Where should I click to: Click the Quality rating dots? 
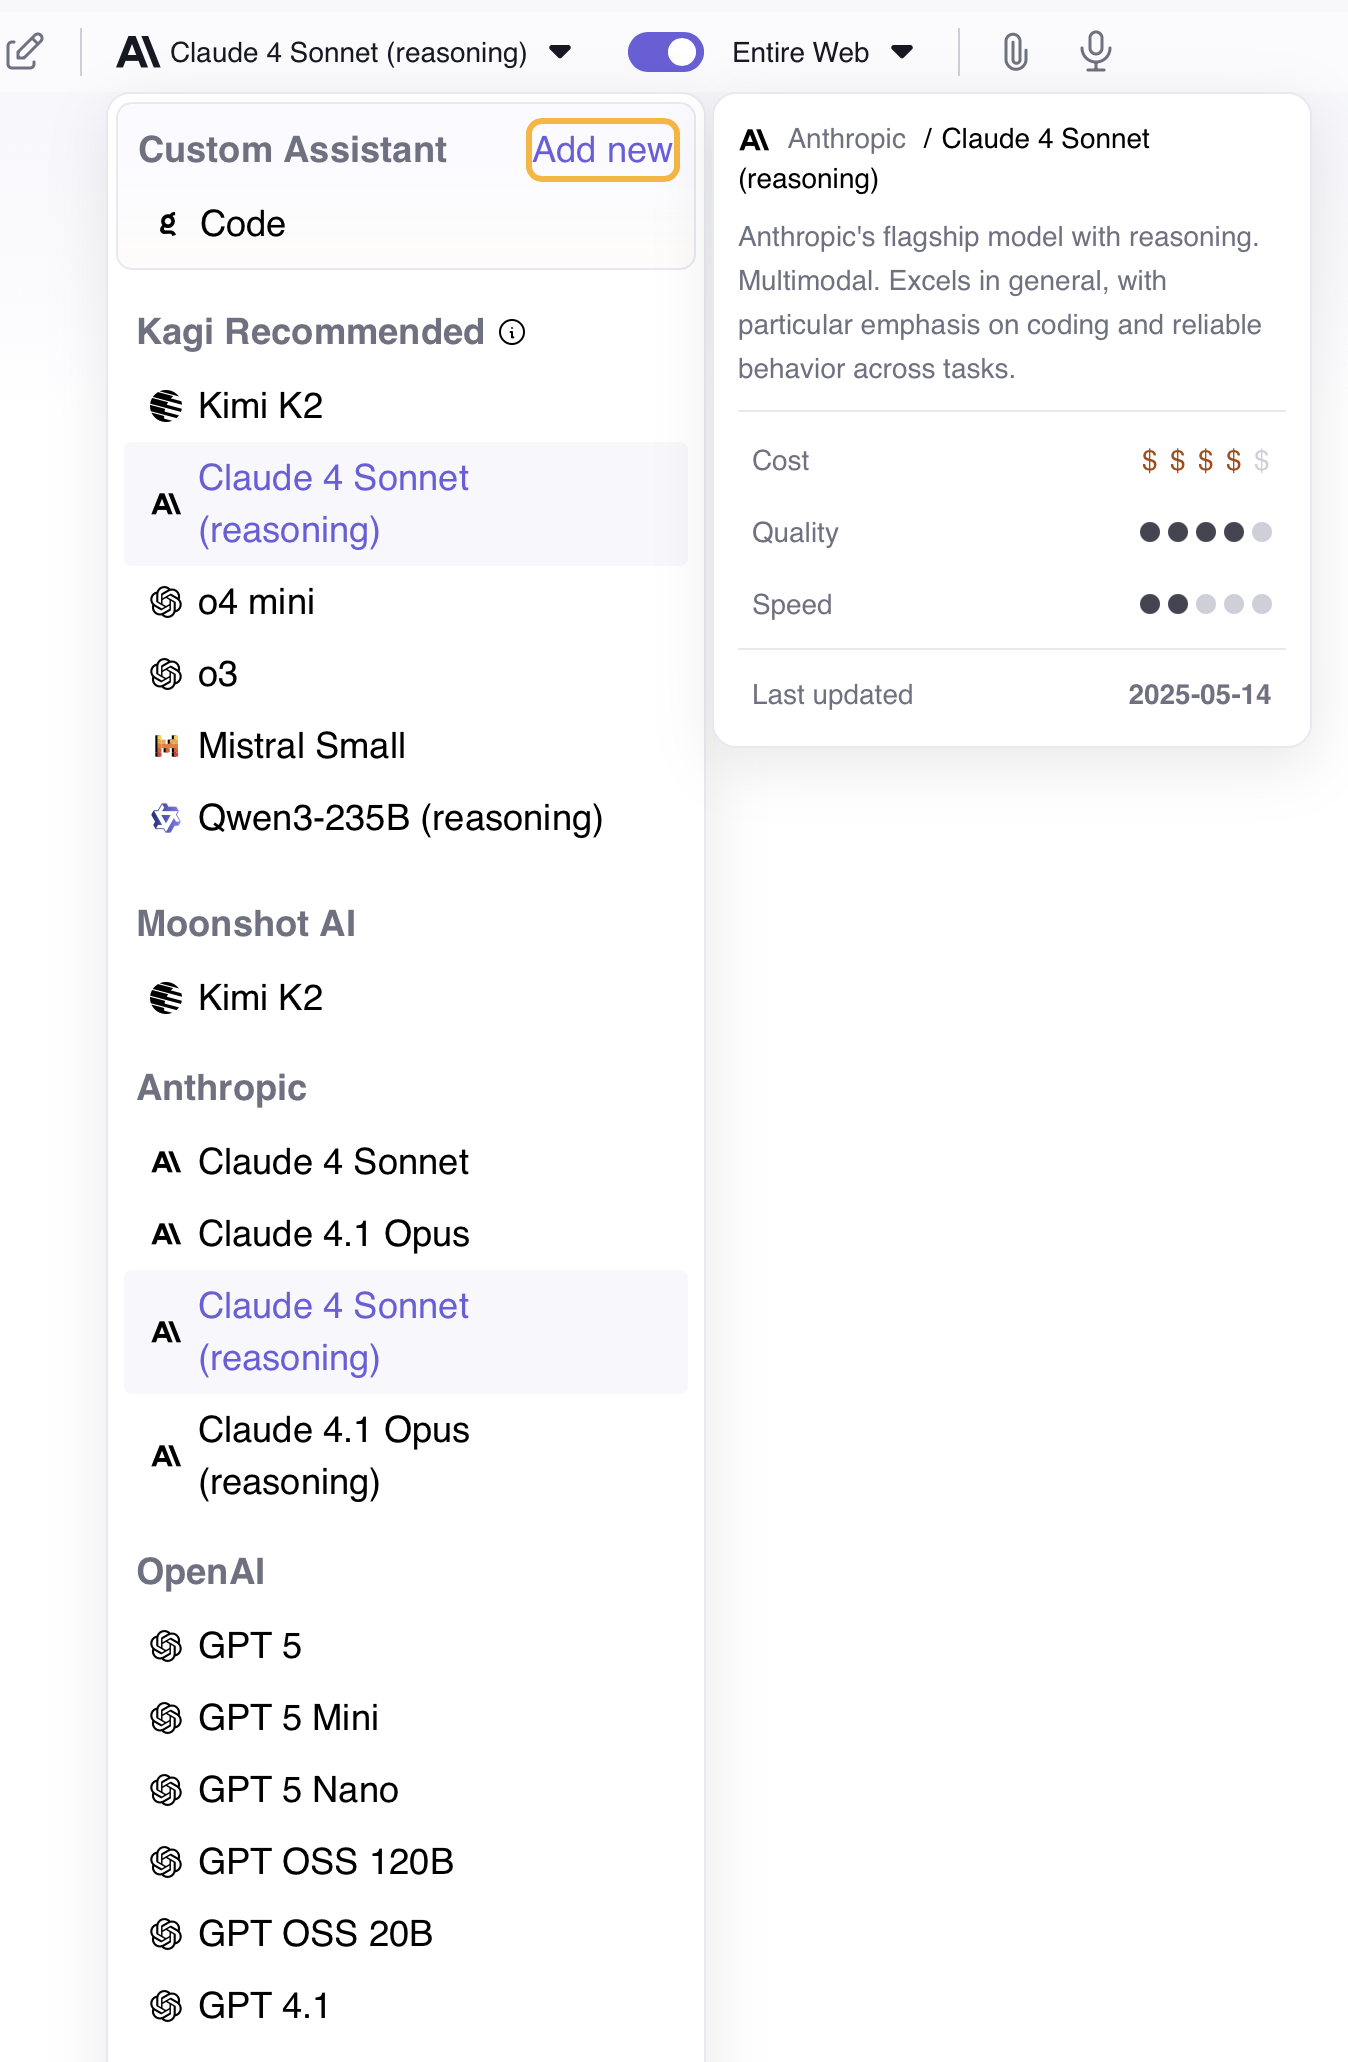1205,532
